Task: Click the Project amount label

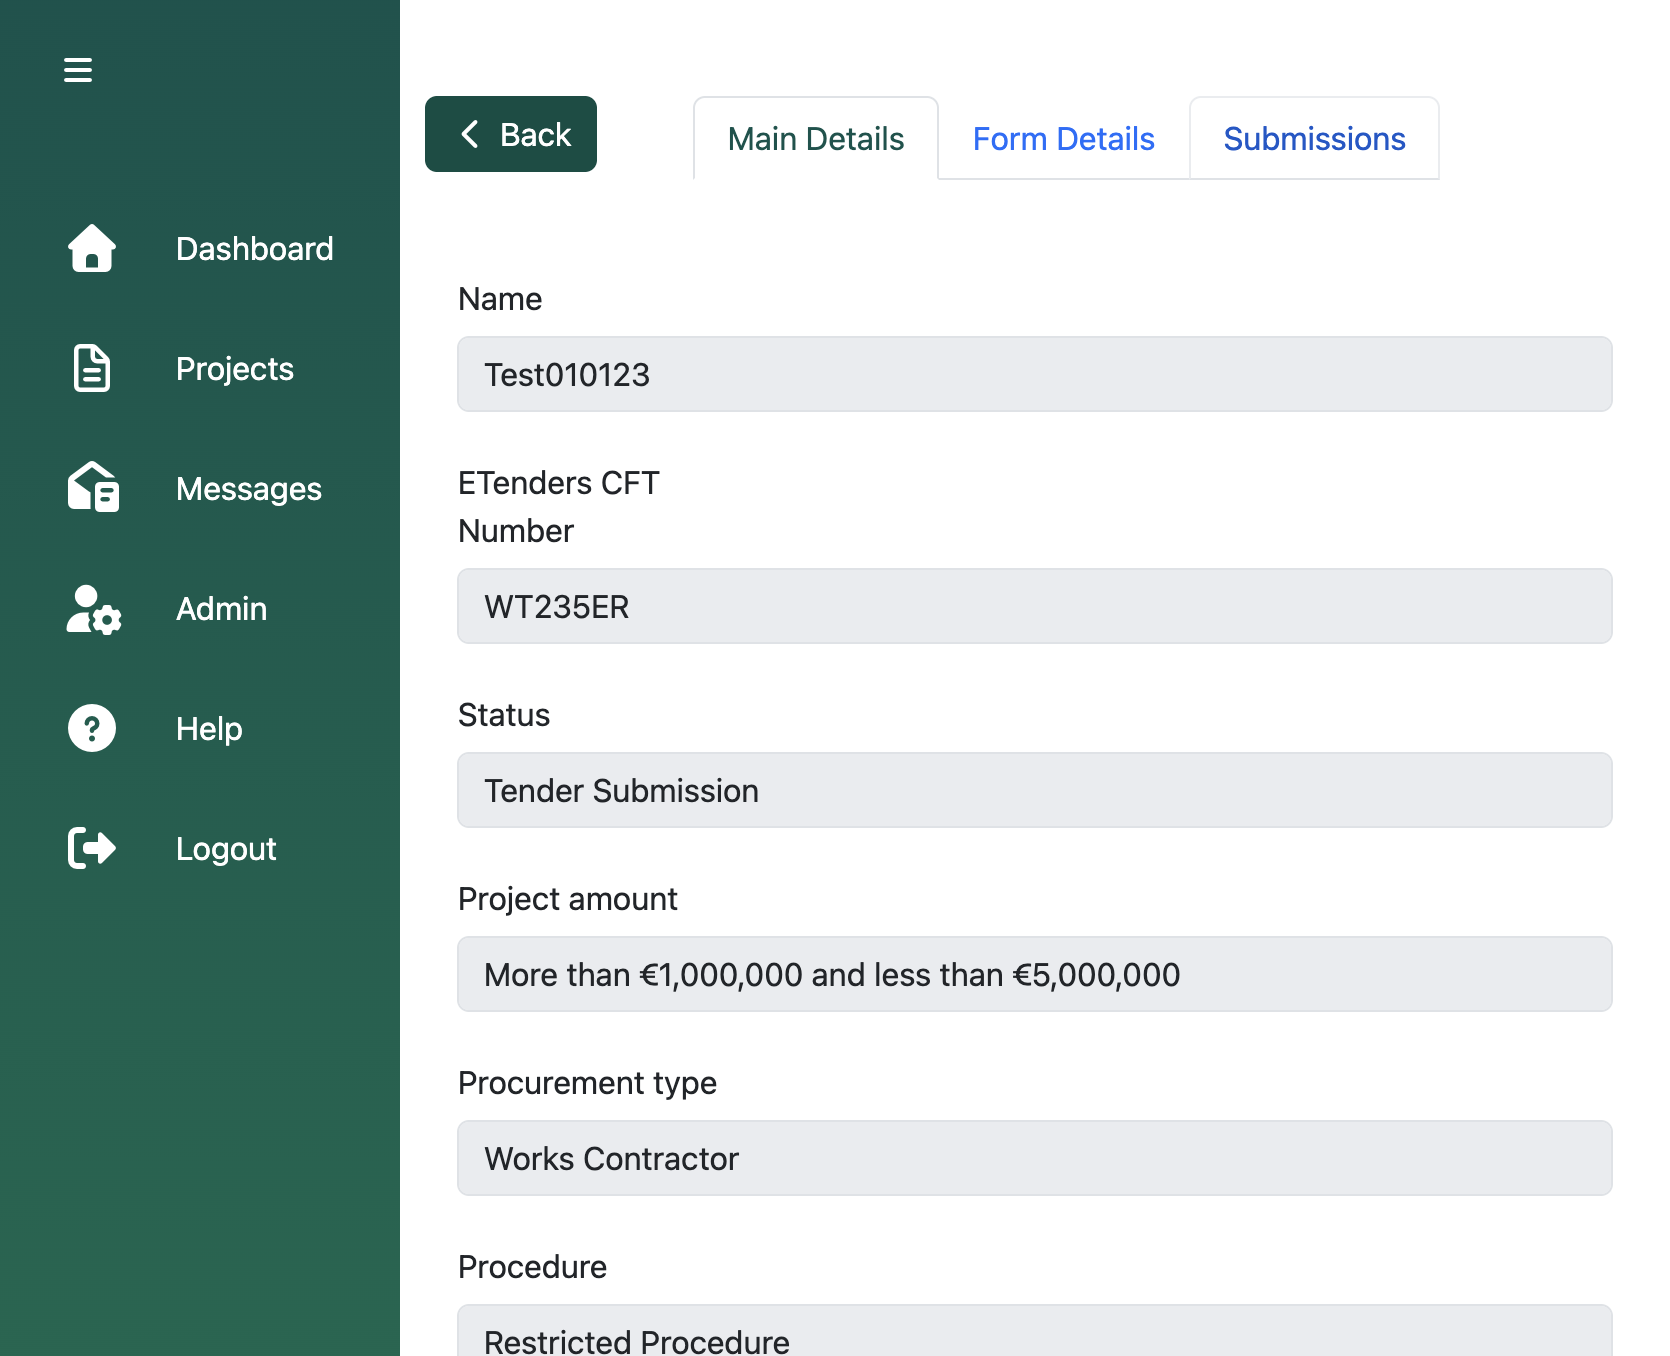Action: pyautogui.click(x=568, y=899)
